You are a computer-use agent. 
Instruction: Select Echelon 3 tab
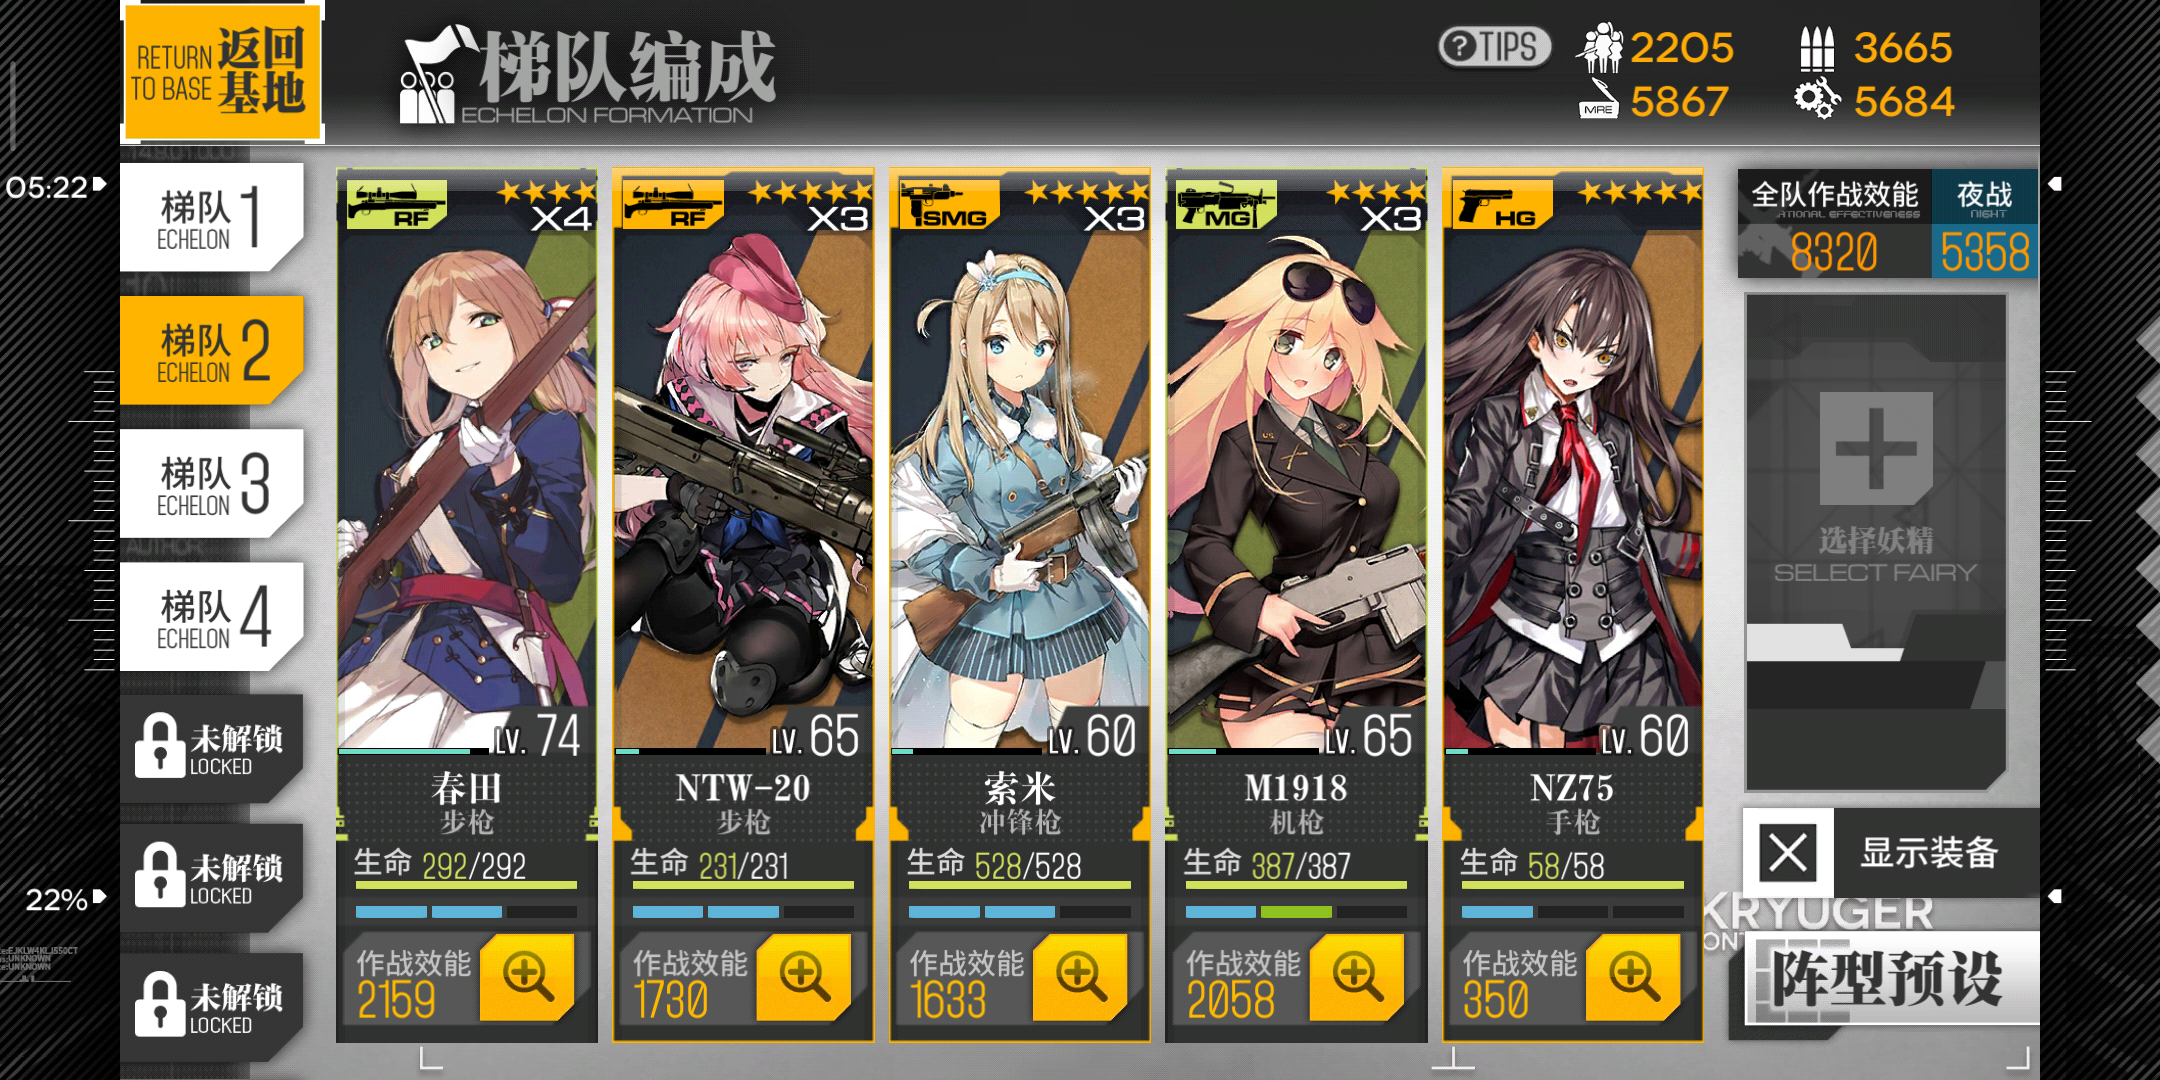pyautogui.click(x=212, y=484)
